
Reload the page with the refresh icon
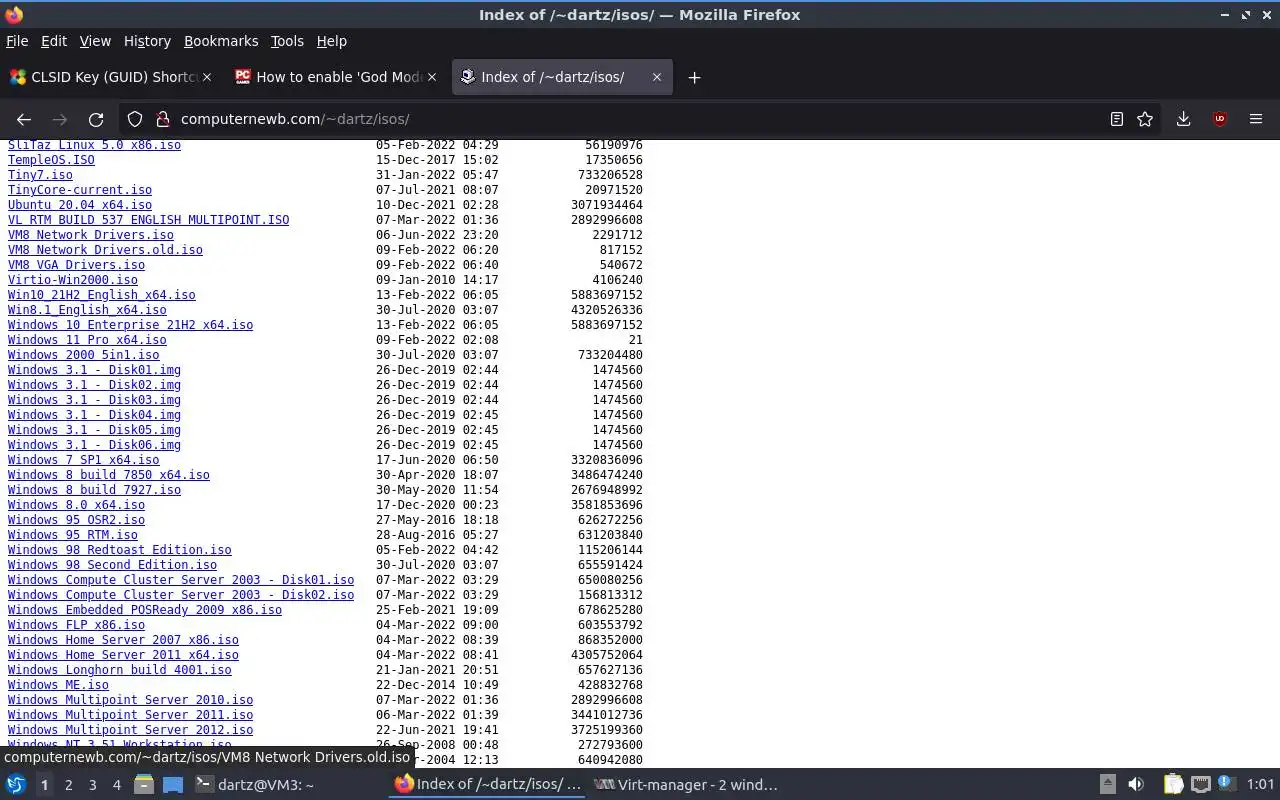(96, 119)
